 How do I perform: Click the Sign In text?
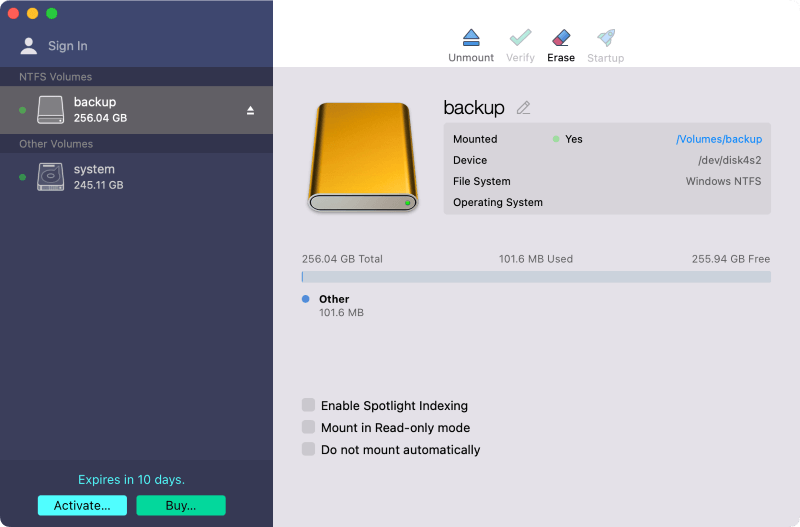68,46
